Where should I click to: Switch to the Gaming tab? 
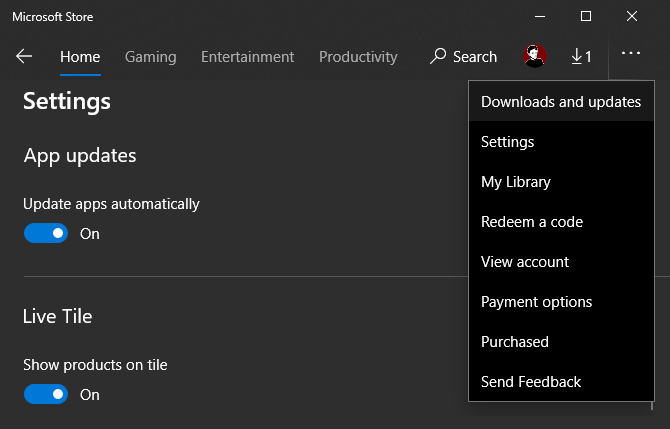[150, 57]
